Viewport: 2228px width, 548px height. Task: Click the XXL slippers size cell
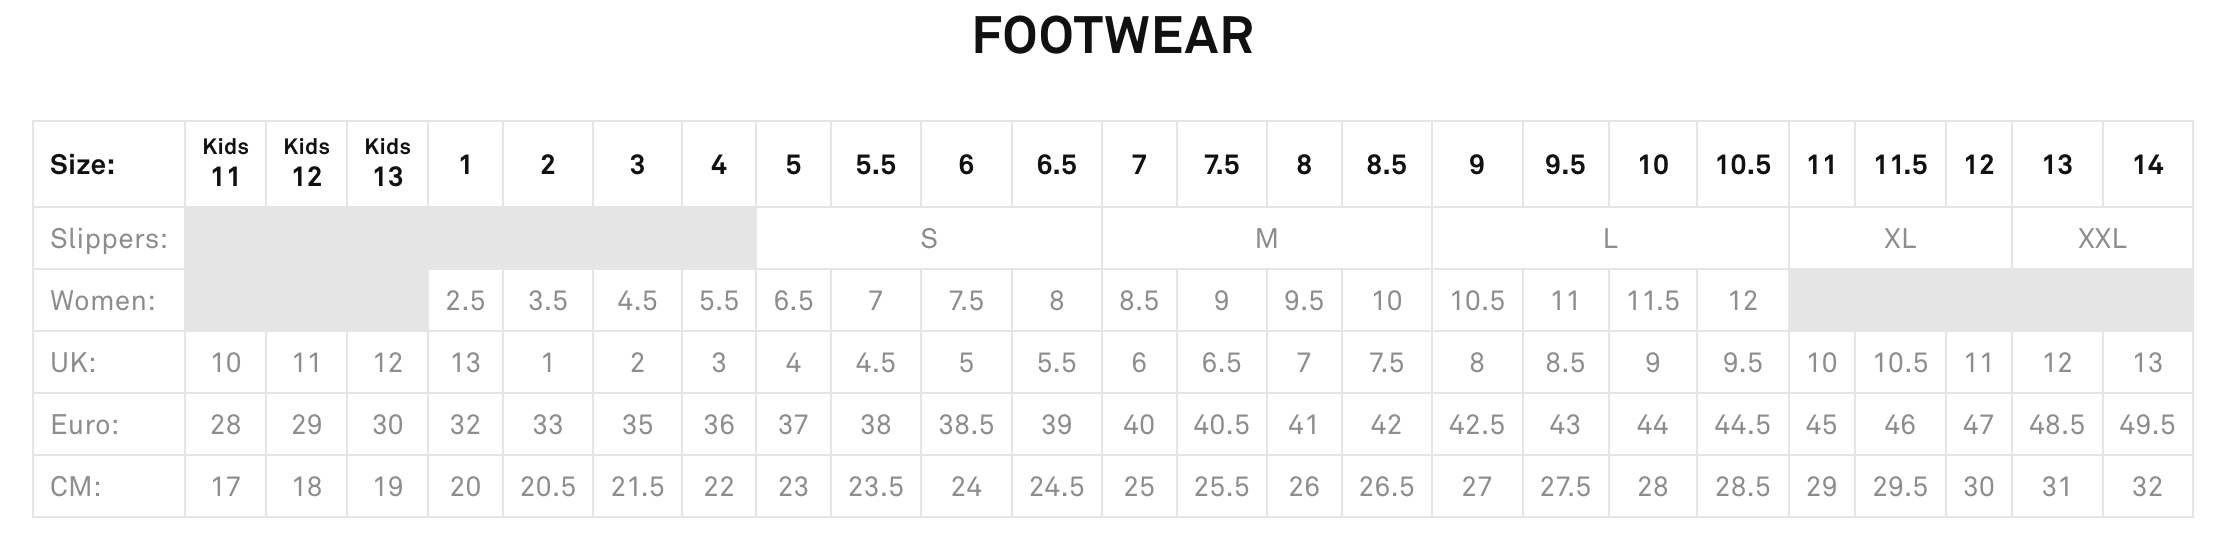click(2101, 239)
